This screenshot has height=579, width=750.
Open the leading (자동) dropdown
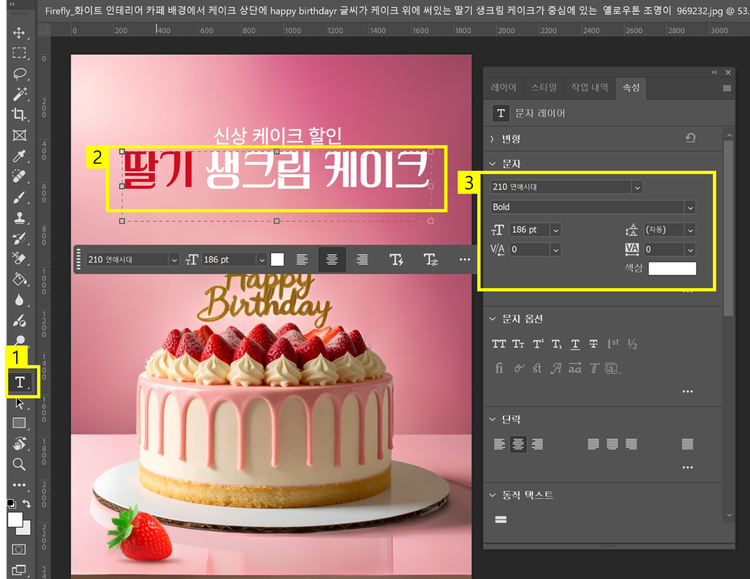tap(690, 230)
